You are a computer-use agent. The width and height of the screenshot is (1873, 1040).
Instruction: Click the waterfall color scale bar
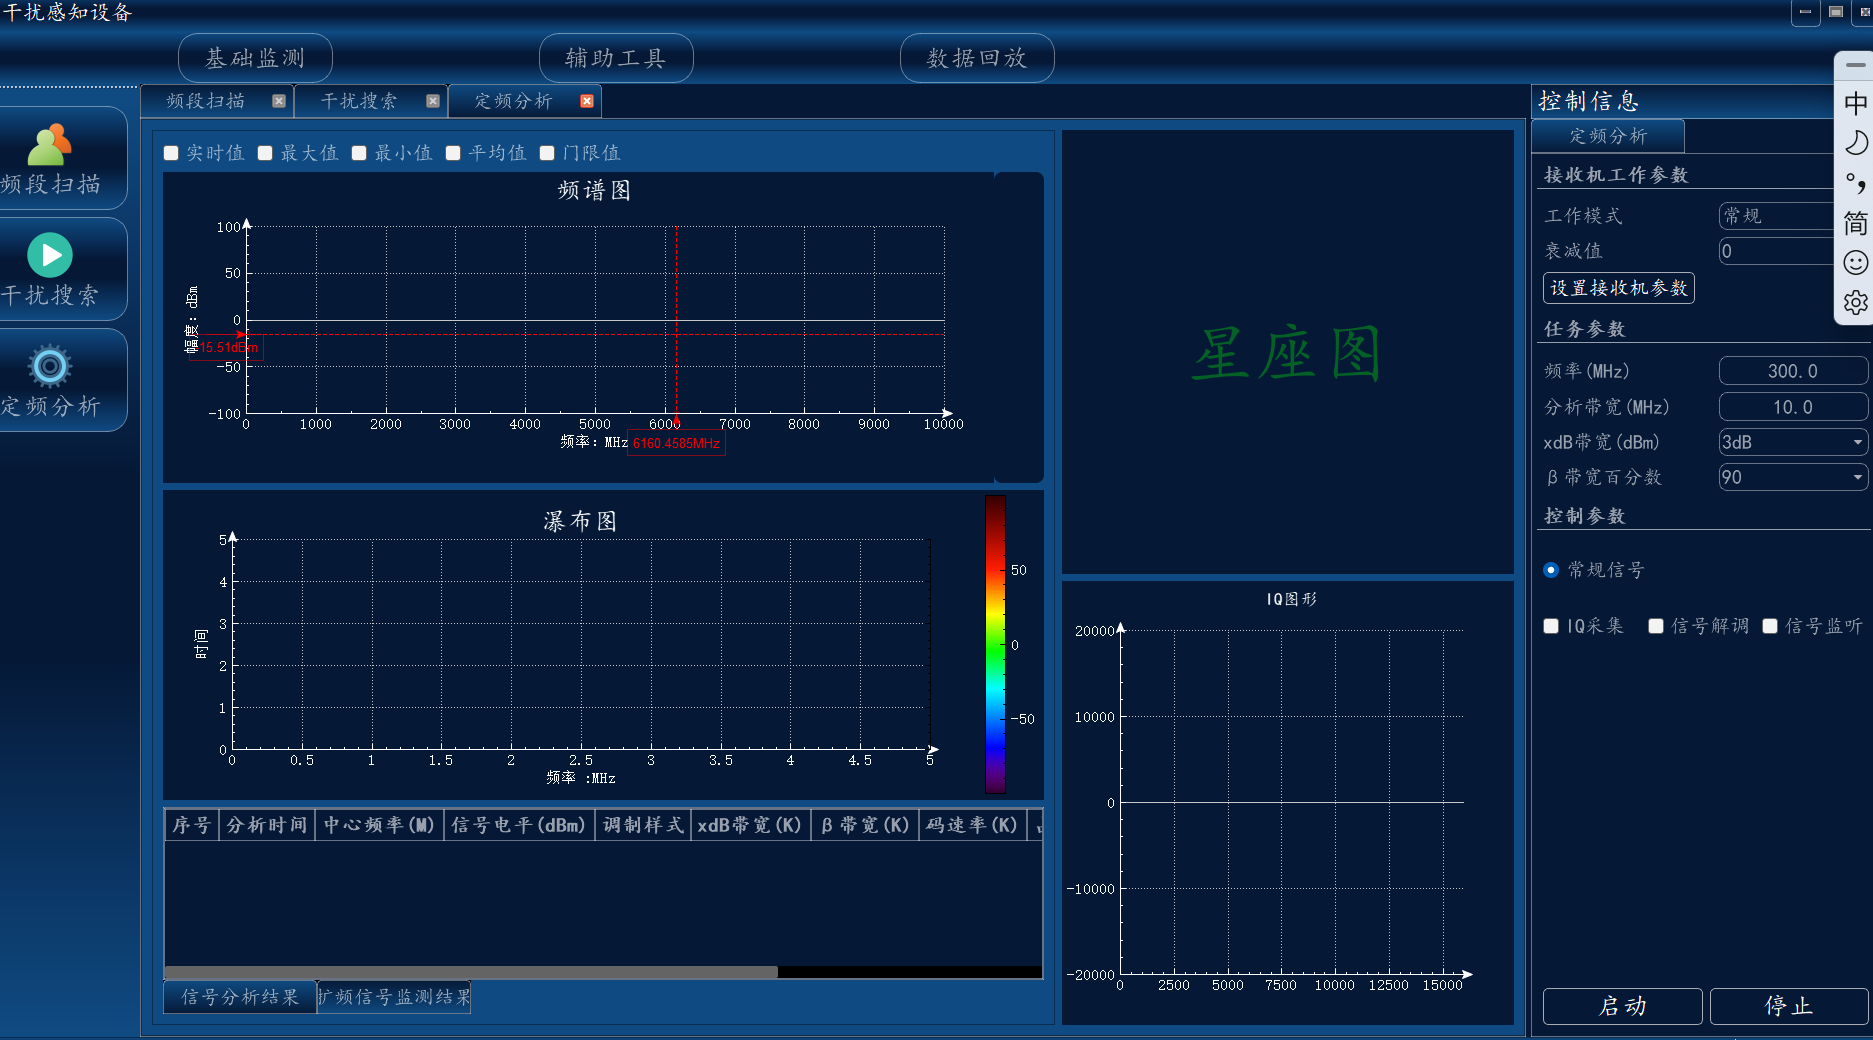pyautogui.click(x=995, y=644)
